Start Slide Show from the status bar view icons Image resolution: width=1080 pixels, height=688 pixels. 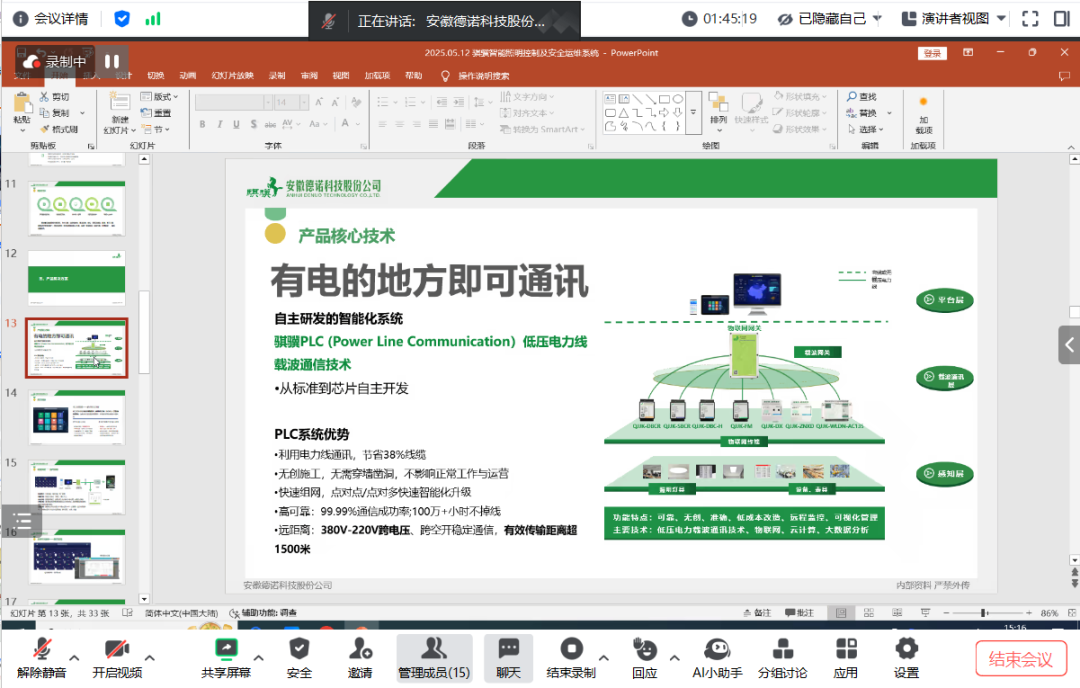pyautogui.click(x=926, y=613)
